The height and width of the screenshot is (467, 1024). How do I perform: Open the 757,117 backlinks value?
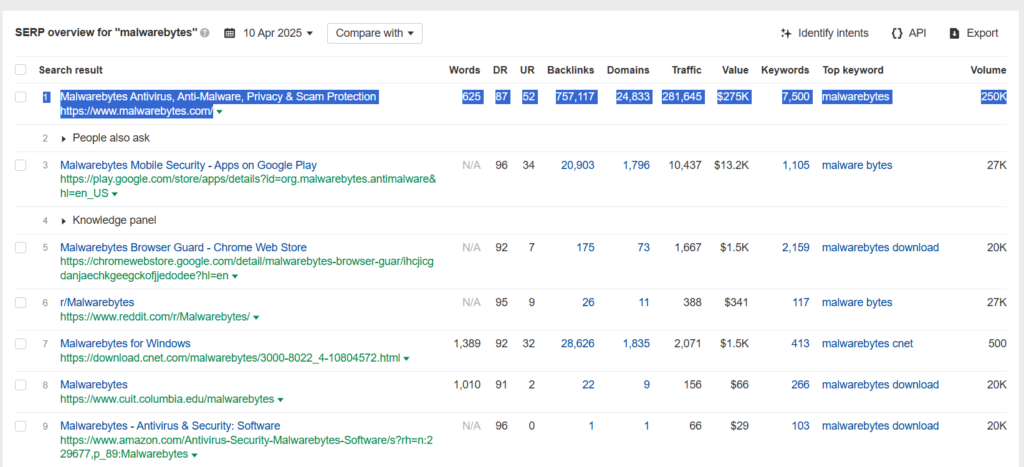pos(575,97)
